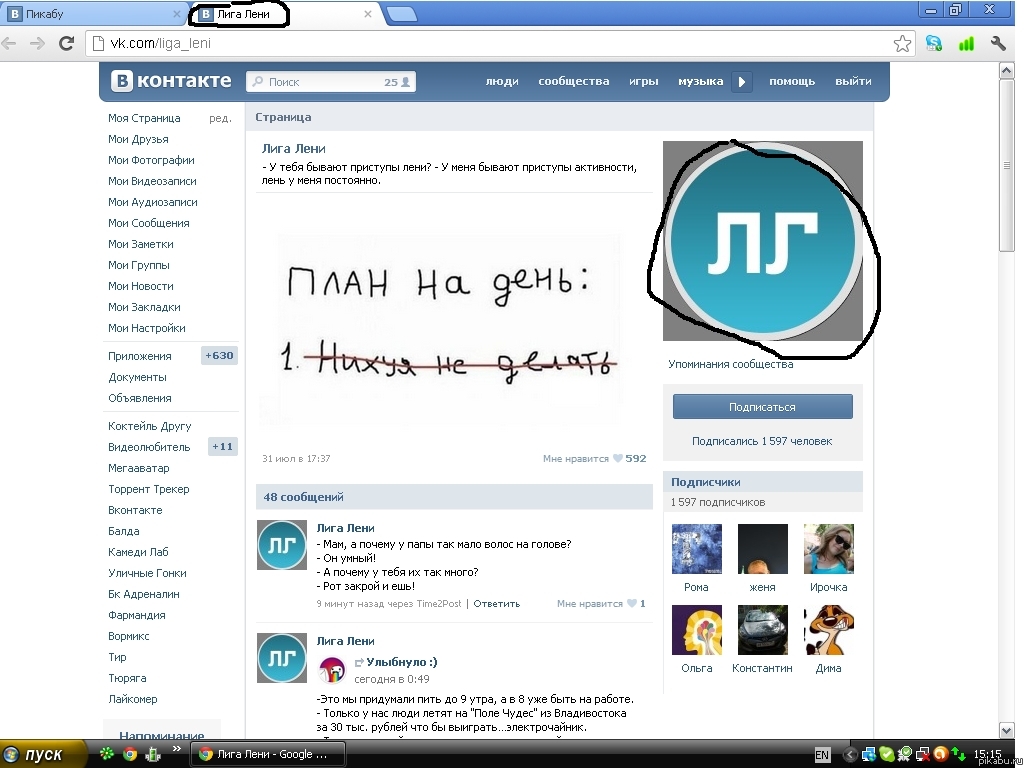Click the Skype extension icon

click(x=934, y=44)
